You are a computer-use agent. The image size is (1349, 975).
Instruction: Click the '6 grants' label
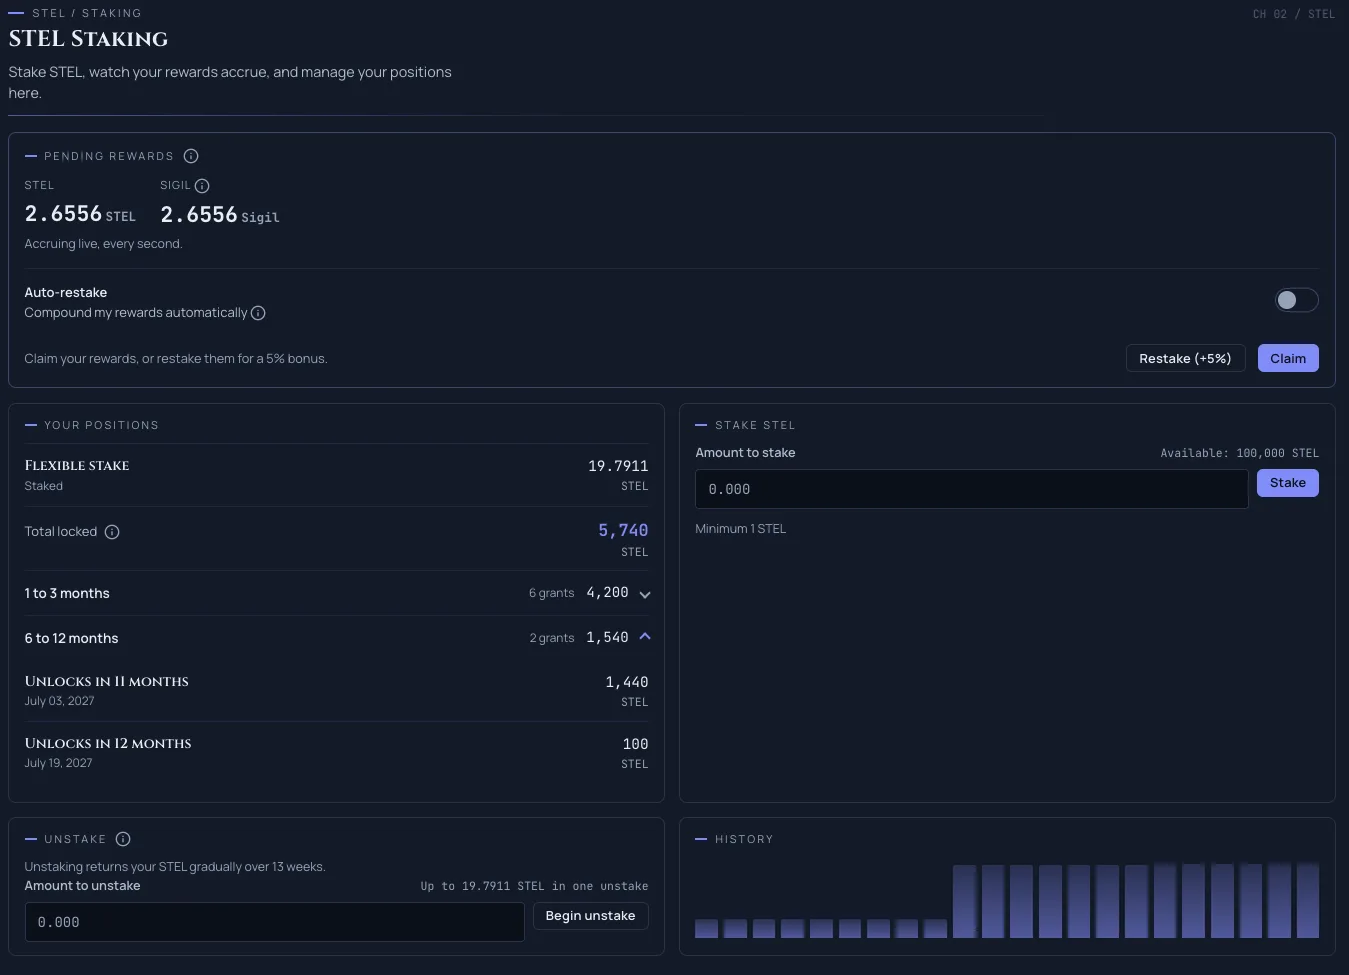pyautogui.click(x=552, y=593)
